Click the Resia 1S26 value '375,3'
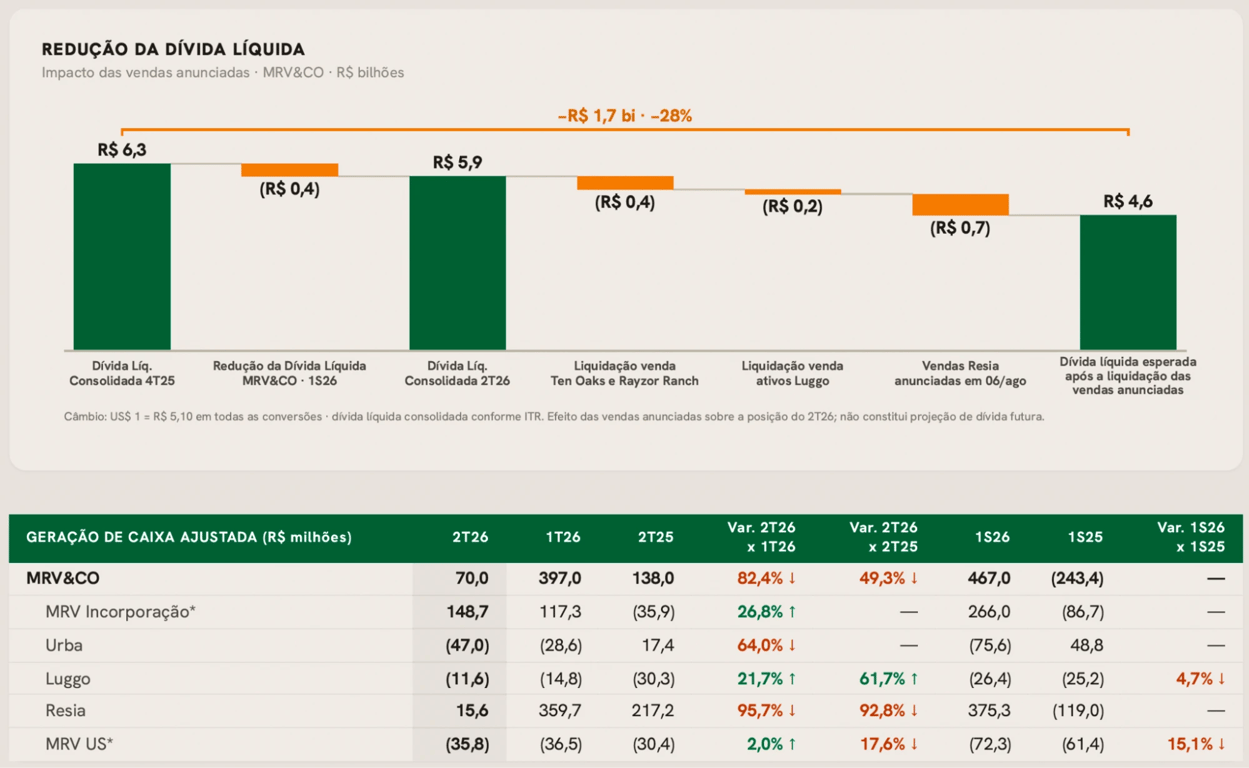The height and width of the screenshot is (768, 1249). [x=989, y=711]
